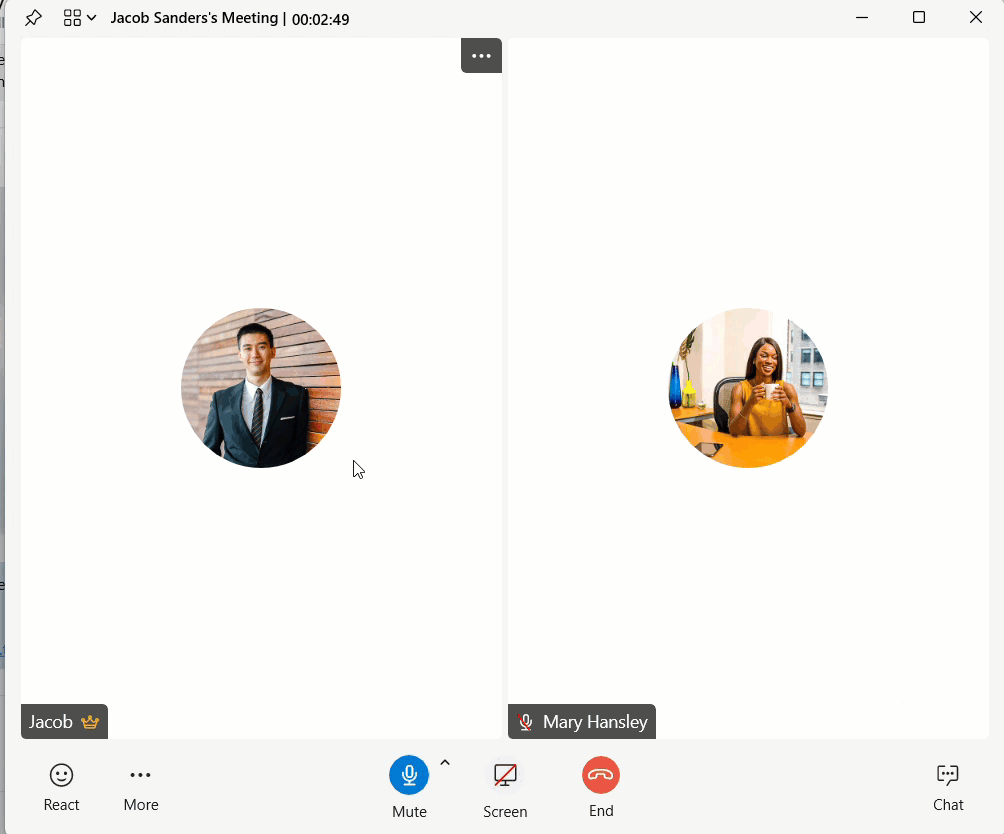Open the More options menu
The height and width of the screenshot is (834, 1004).
(x=141, y=787)
